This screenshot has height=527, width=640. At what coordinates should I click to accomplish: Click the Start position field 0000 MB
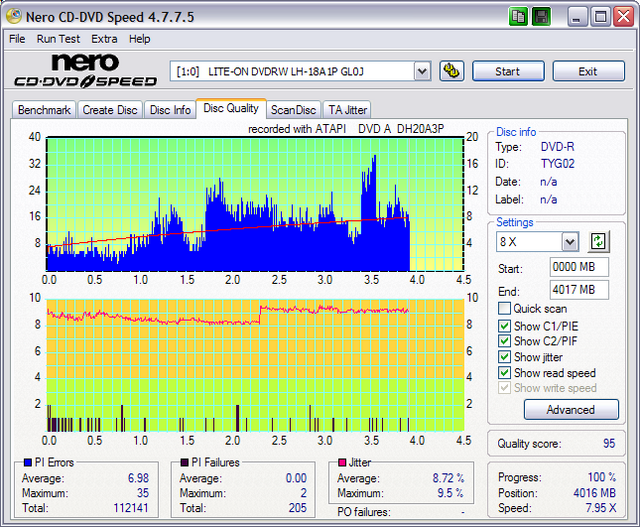579,267
